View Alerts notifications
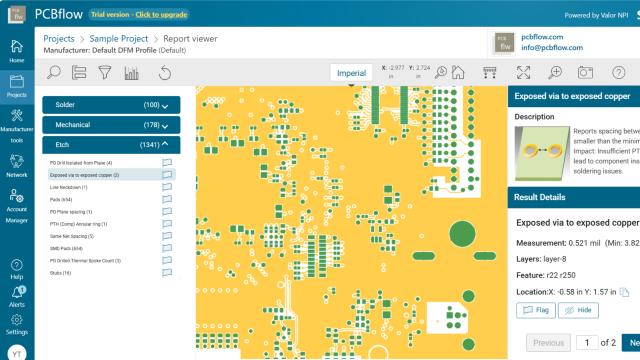 click(17, 297)
